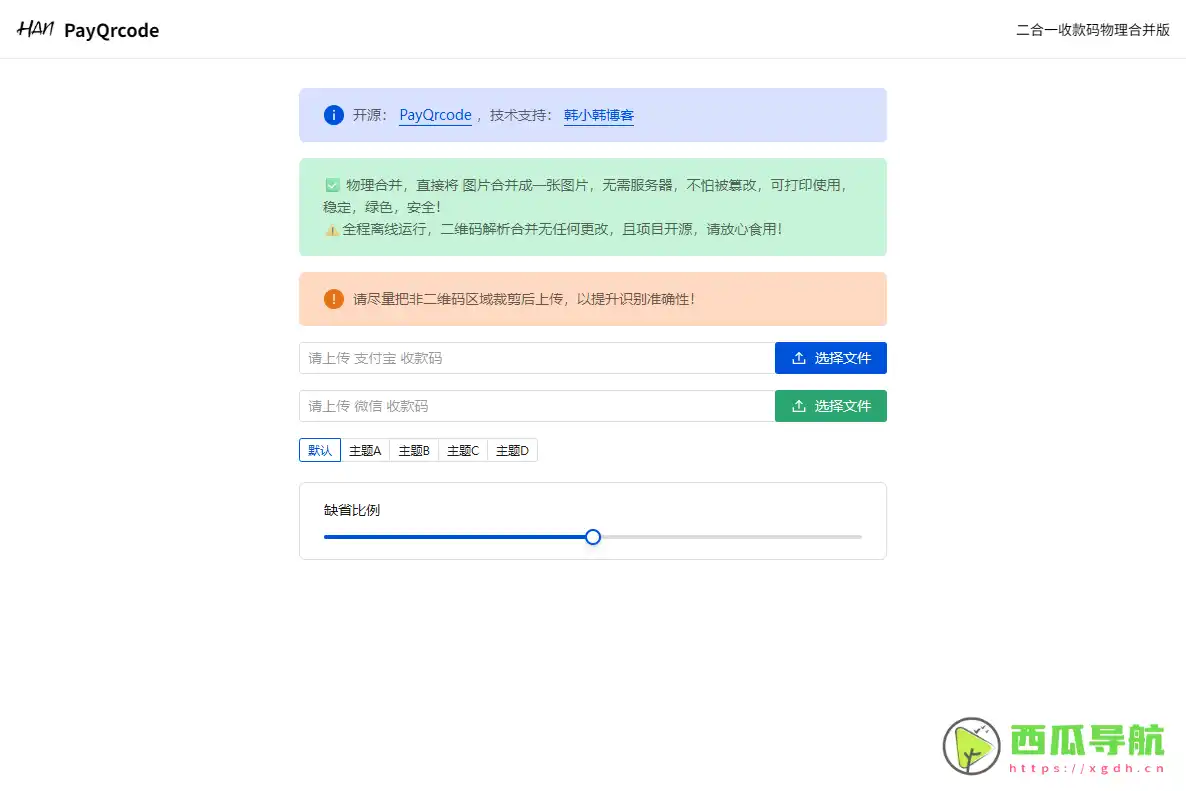Click blue 选择文件 button for Alipay

[831, 358]
